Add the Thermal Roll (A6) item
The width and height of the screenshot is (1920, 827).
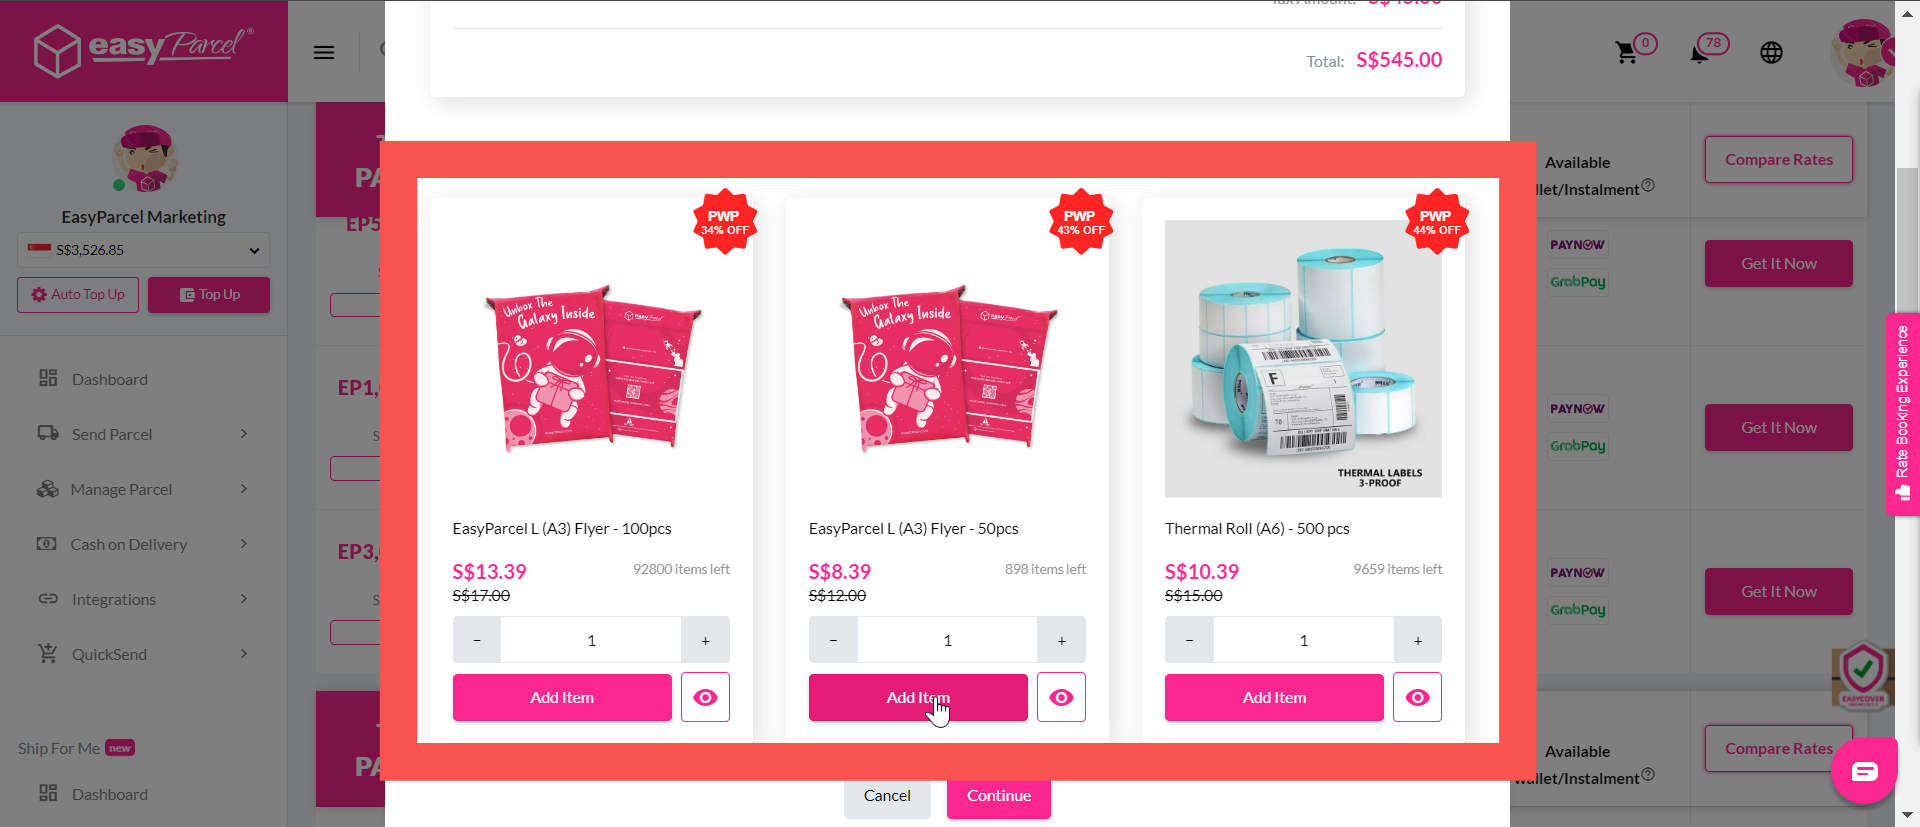pyautogui.click(x=1274, y=697)
